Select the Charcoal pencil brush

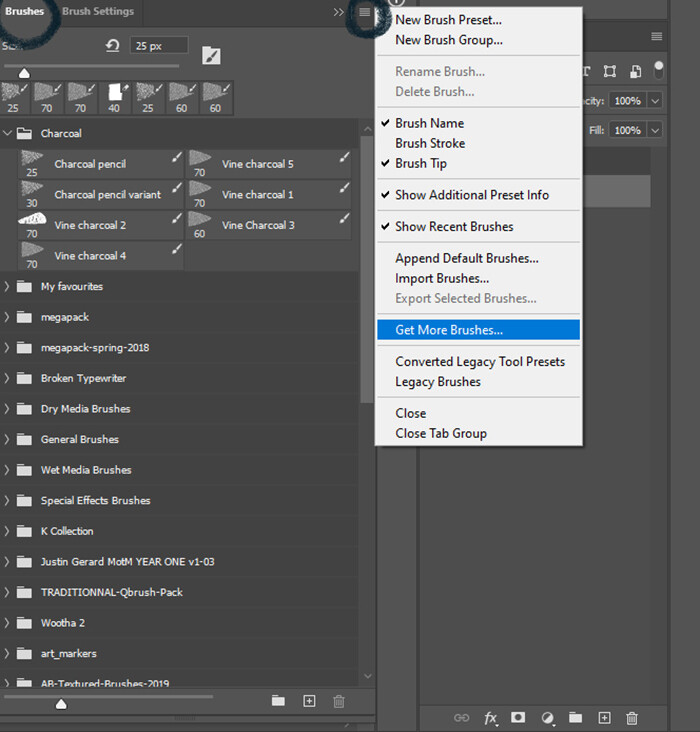pos(100,164)
